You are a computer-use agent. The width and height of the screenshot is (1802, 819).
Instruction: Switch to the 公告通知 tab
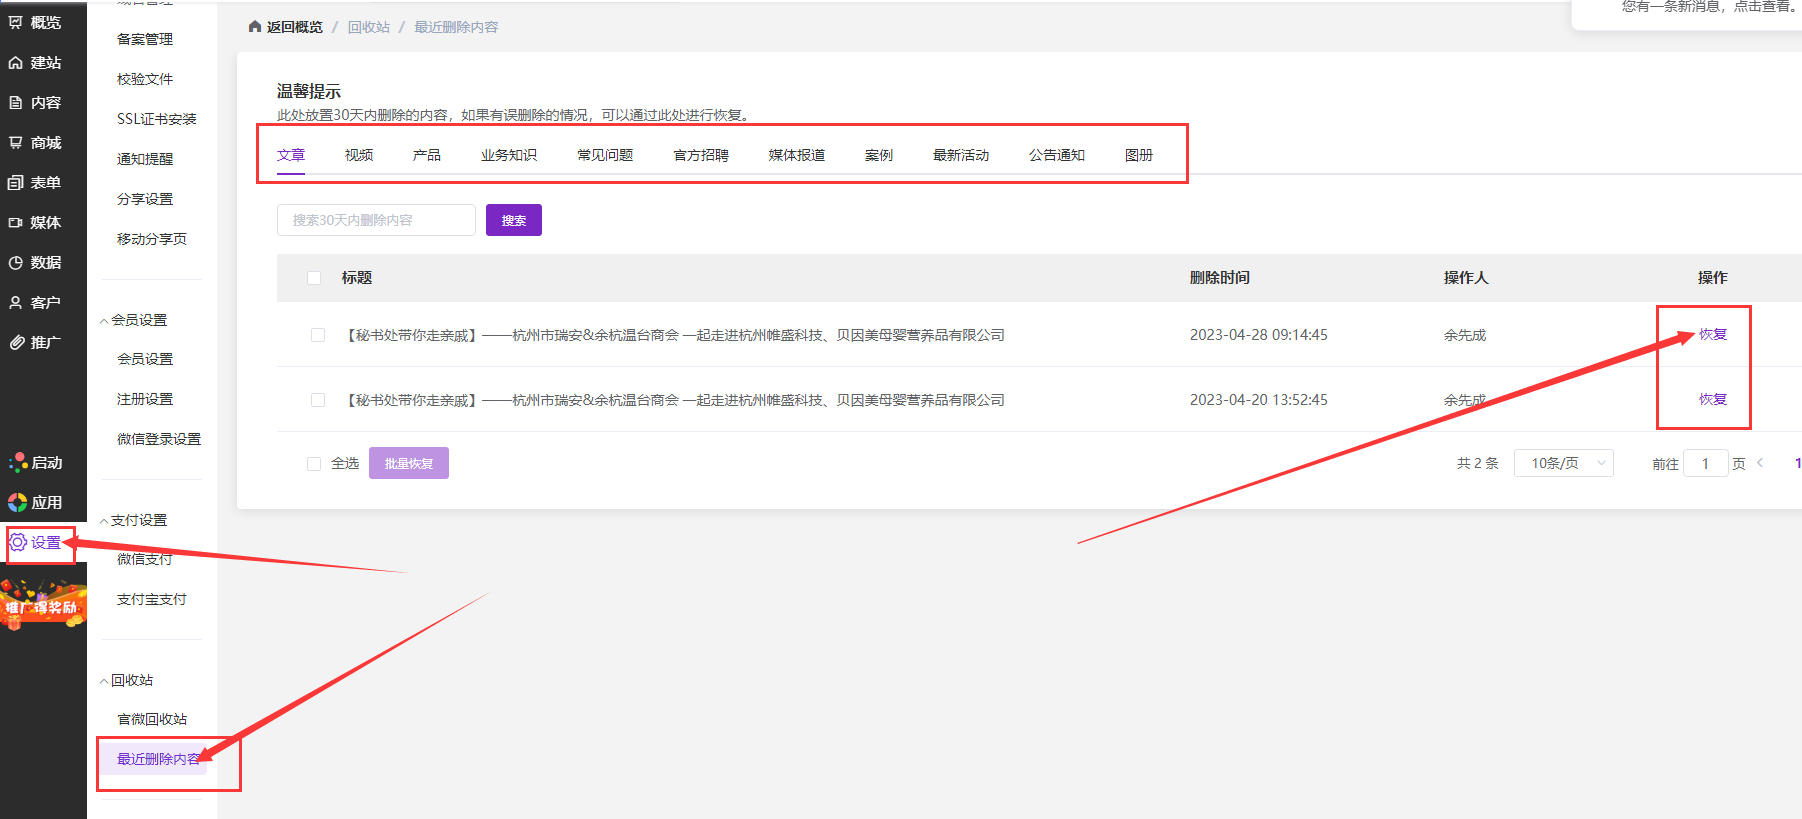pos(1056,155)
